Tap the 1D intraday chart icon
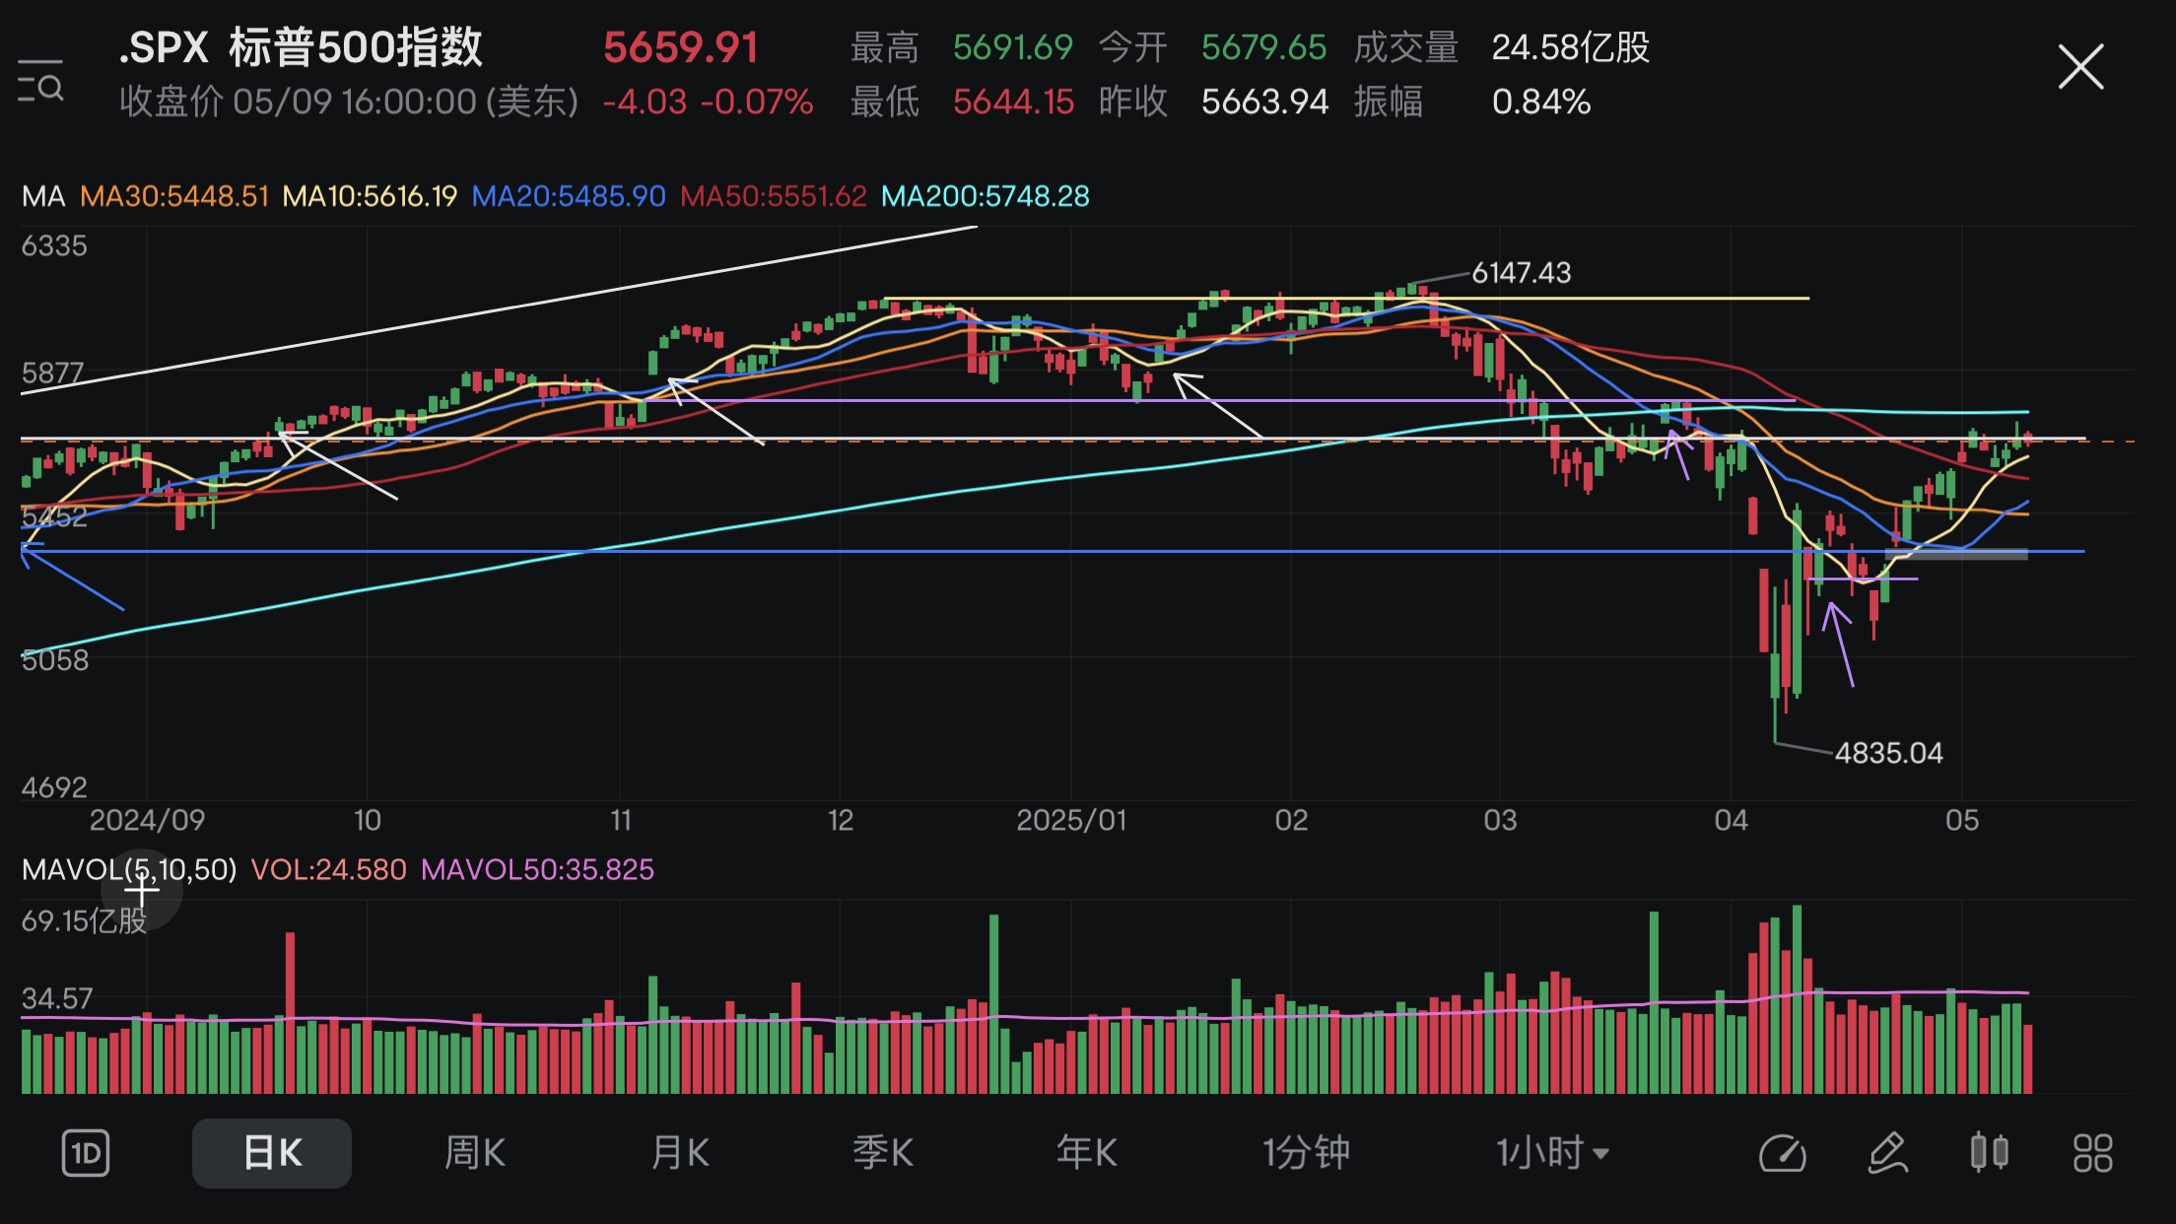Image resolution: width=2176 pixels, height=1224 pixels. (x=86, y=1153)
